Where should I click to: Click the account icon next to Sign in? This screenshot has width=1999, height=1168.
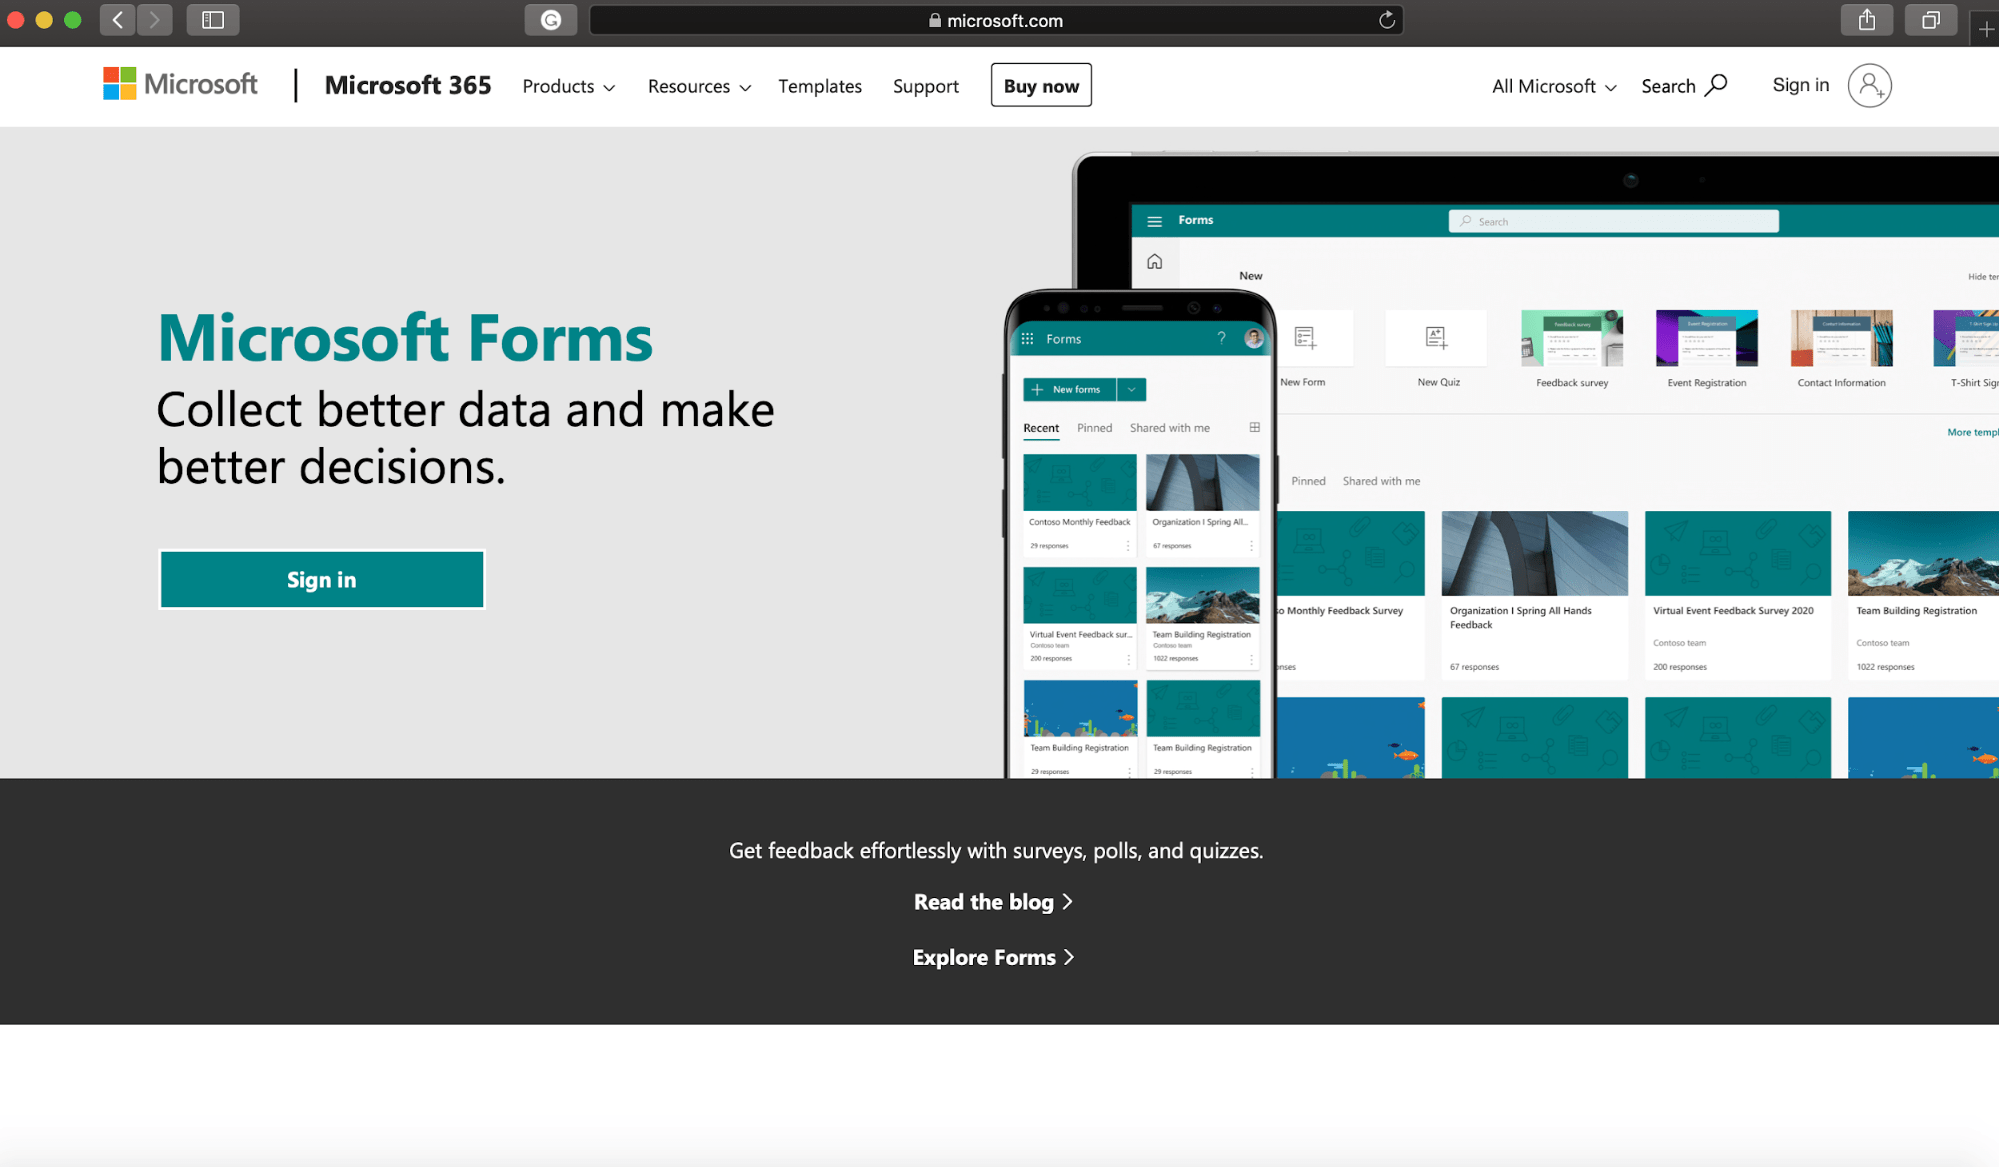pyautogui.click(x=1869, y=86)
